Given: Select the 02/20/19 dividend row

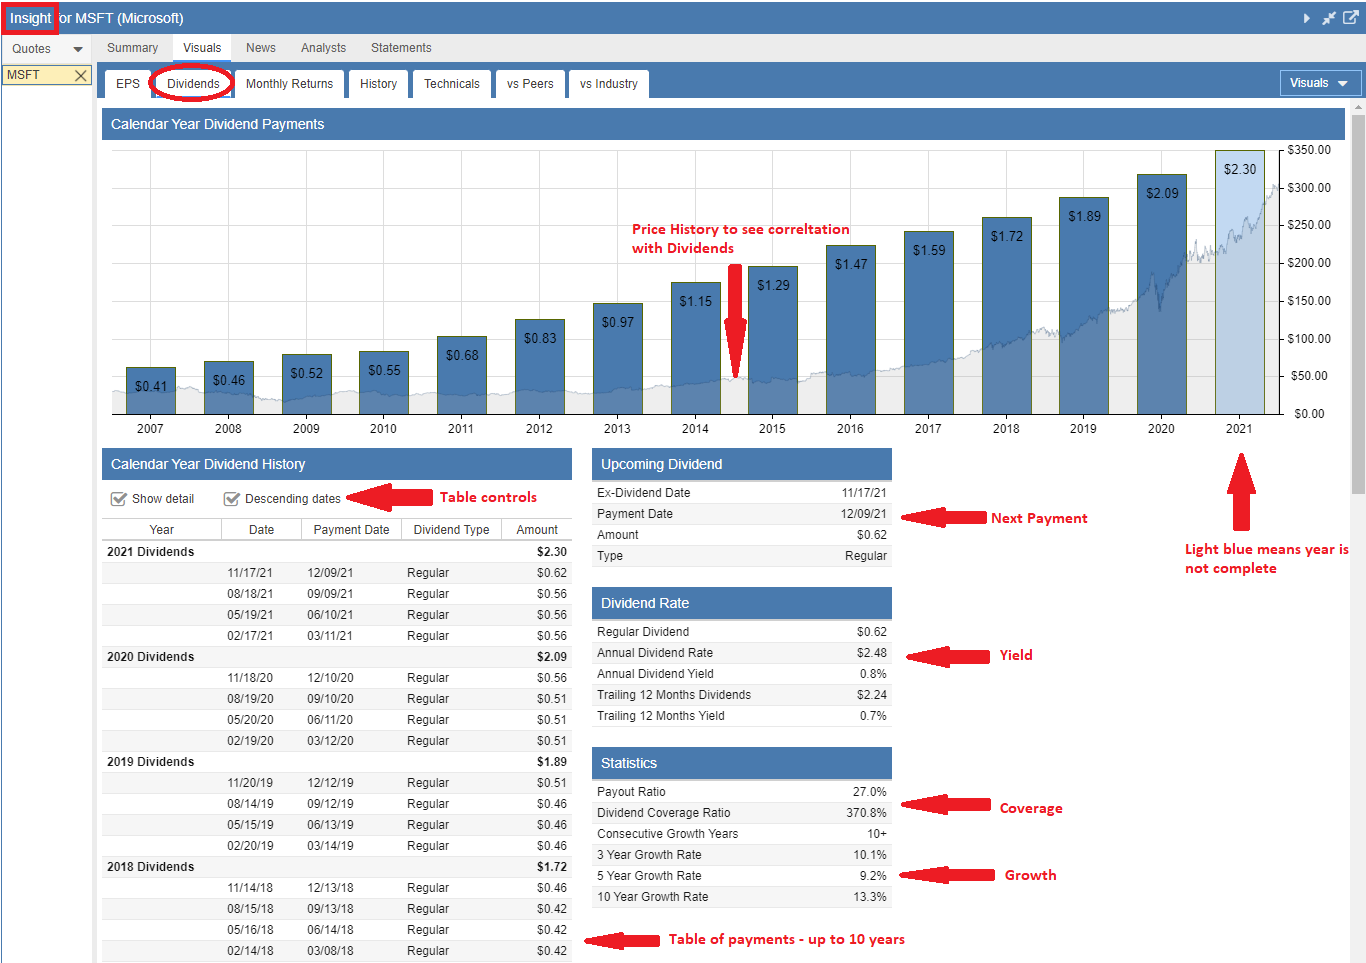Looking at the screenshot, I should [x=337, y=846].
